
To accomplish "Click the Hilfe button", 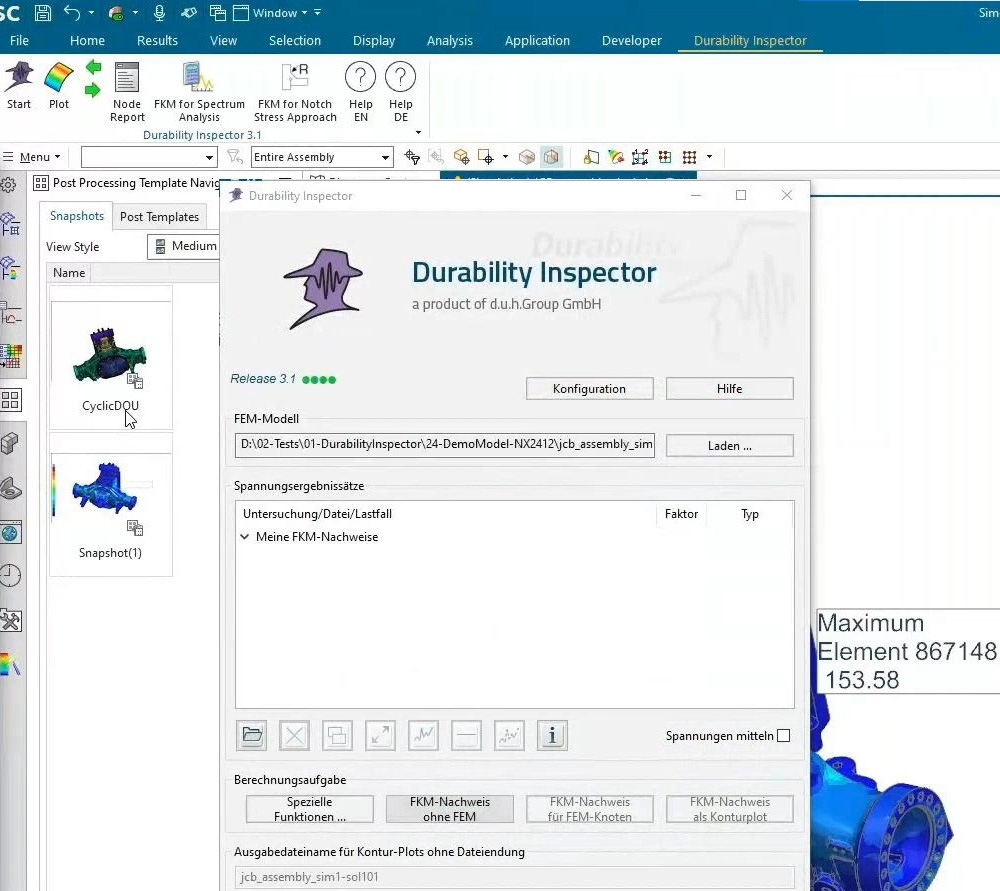I will pos(730,388).
